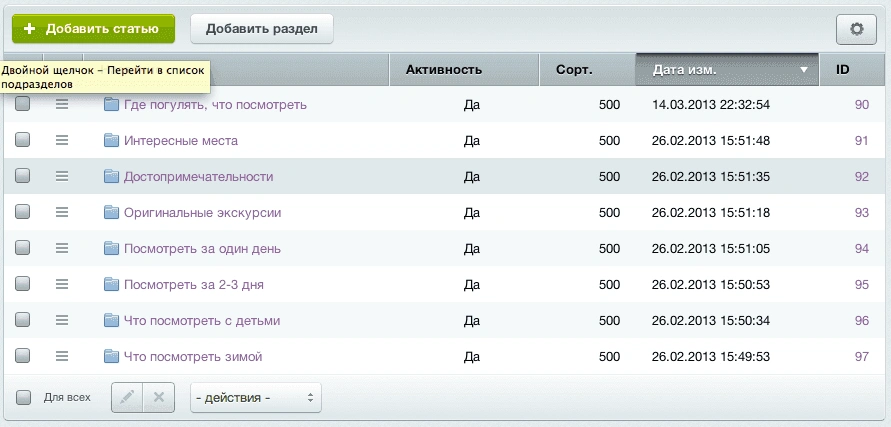Click date 26.02.2013 15:51:35

point(711,177)
